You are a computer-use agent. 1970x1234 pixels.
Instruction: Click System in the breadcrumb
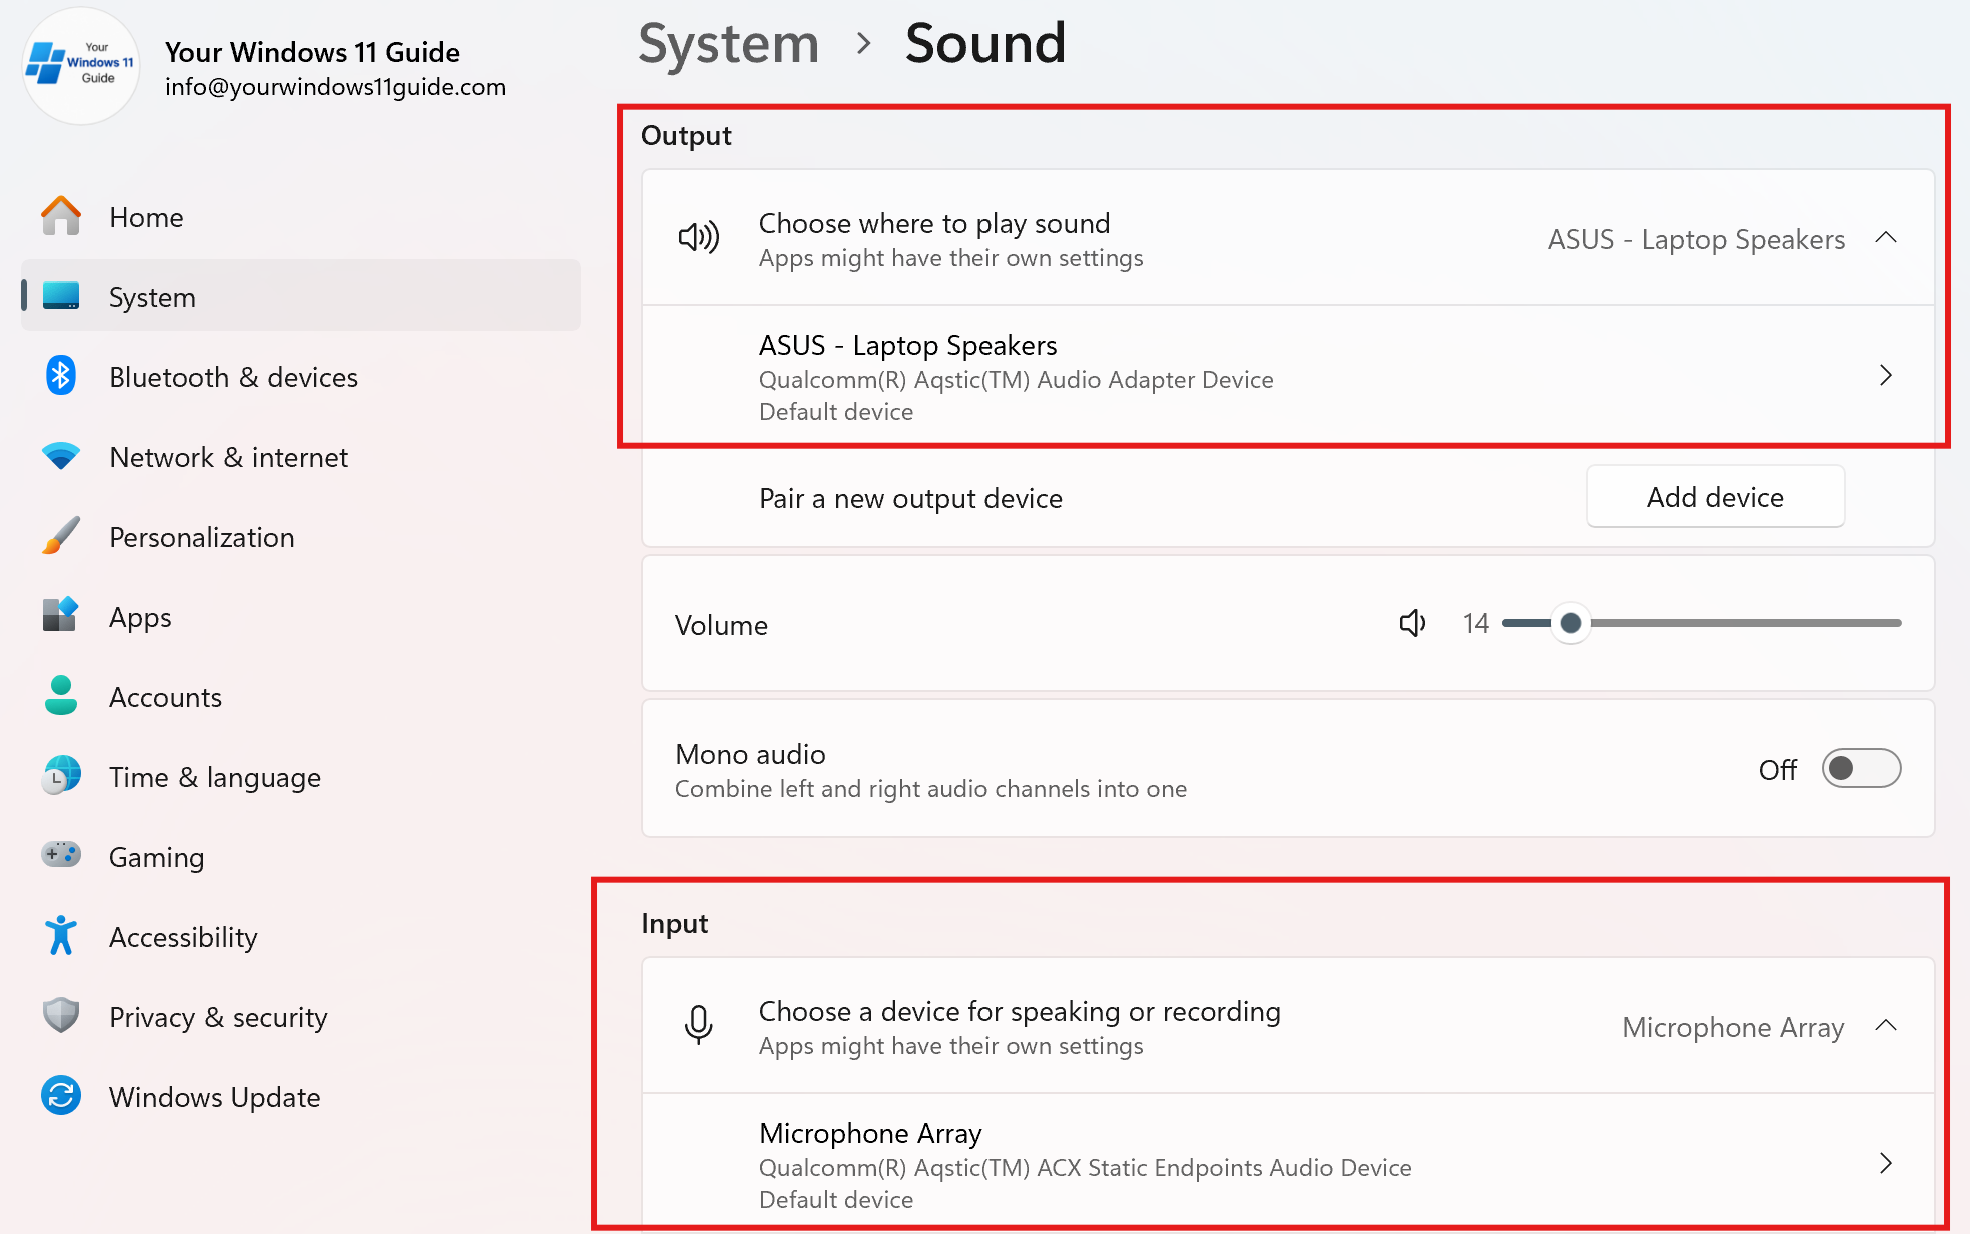point(729,44)
